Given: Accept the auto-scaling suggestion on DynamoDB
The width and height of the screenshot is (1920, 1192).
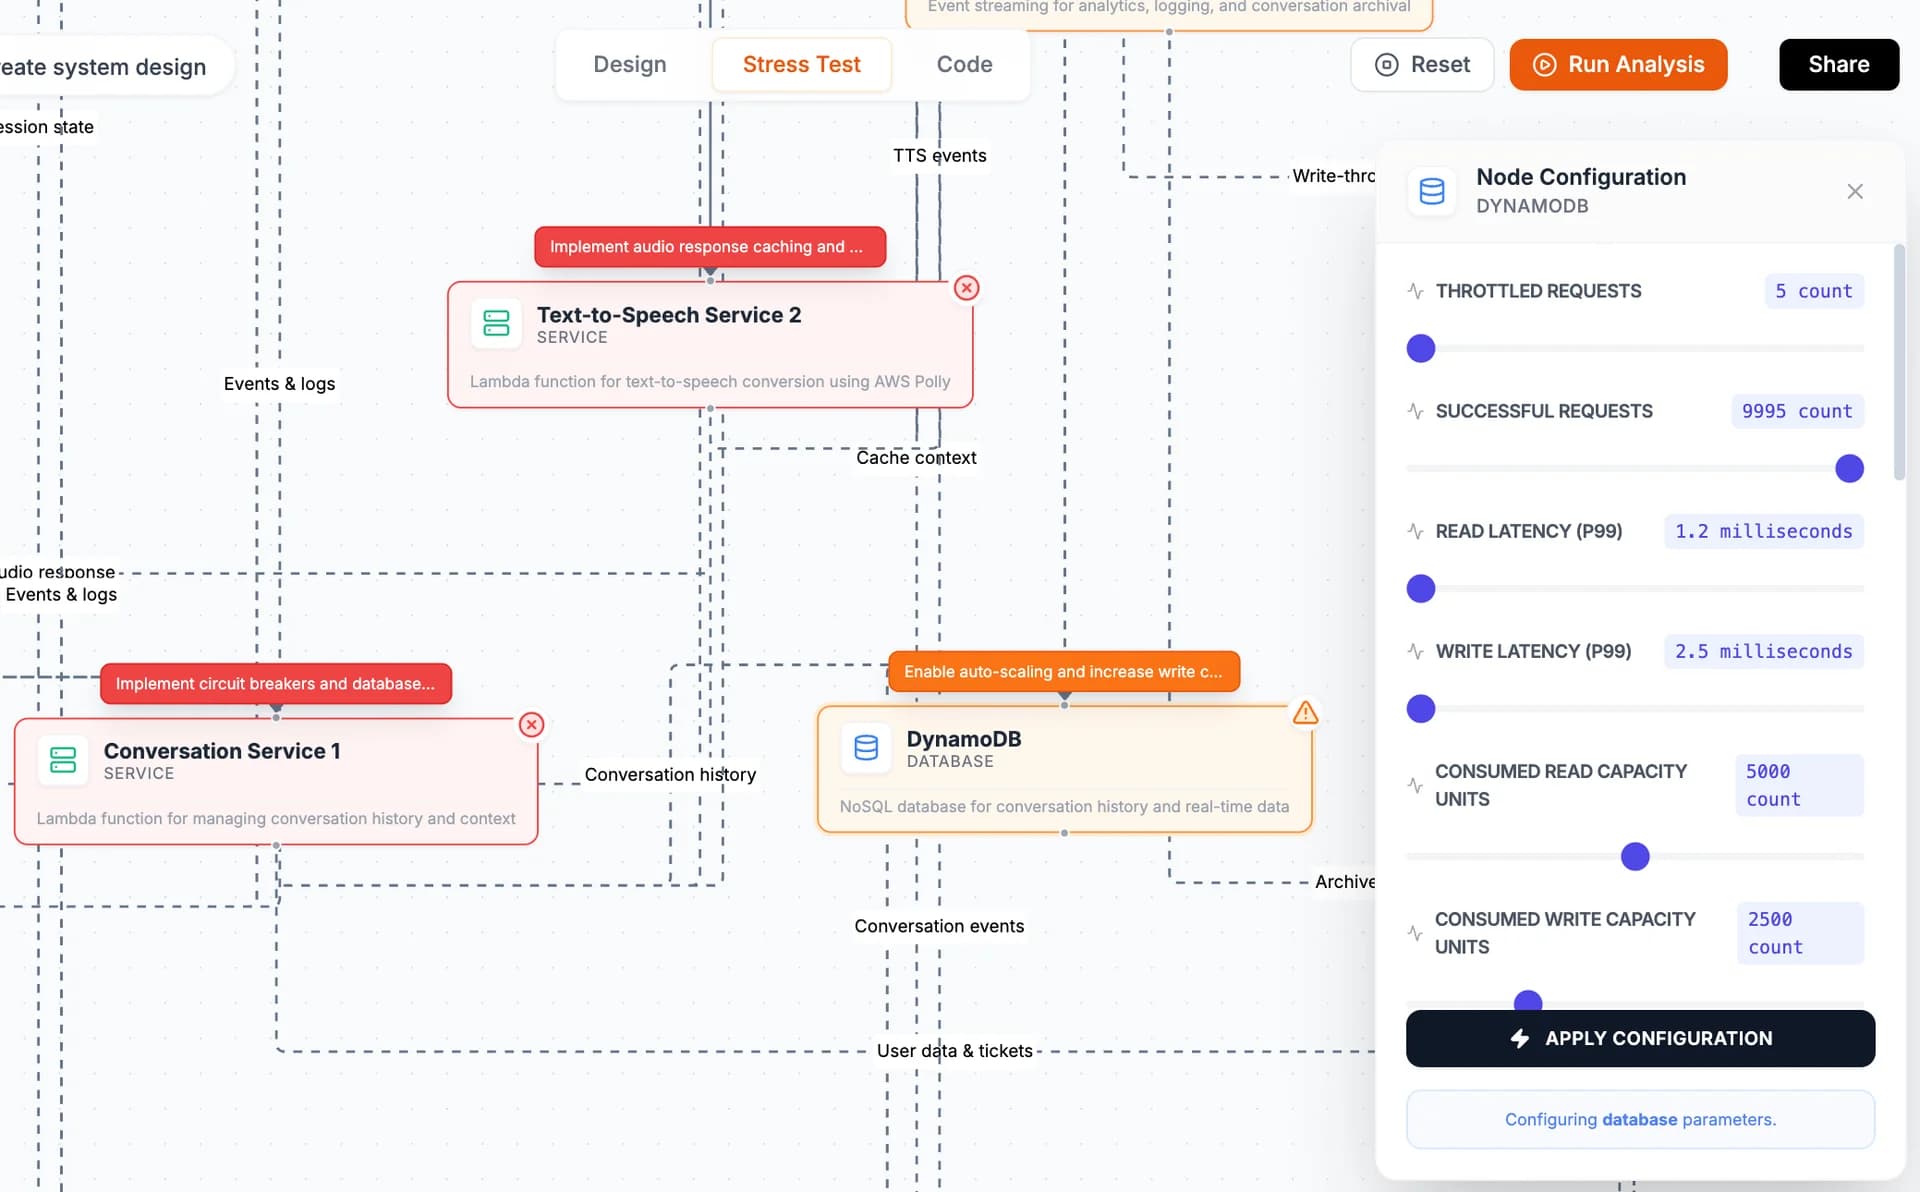Looking at the screenshot, I should pyautogui.click(x=1063, y=672).
